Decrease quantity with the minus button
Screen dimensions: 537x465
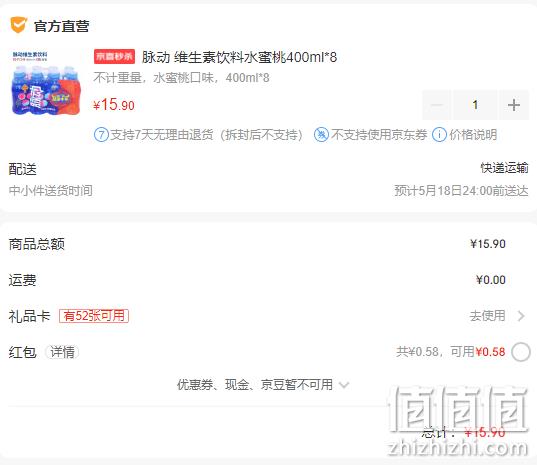[437, 105]
